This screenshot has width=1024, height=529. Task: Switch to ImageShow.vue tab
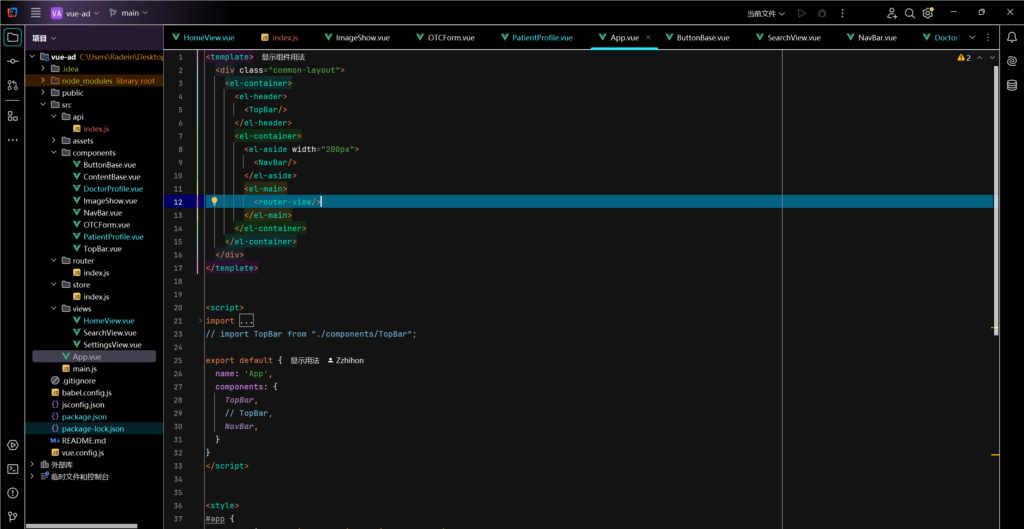pyautogui.click(x=357, y=37)
